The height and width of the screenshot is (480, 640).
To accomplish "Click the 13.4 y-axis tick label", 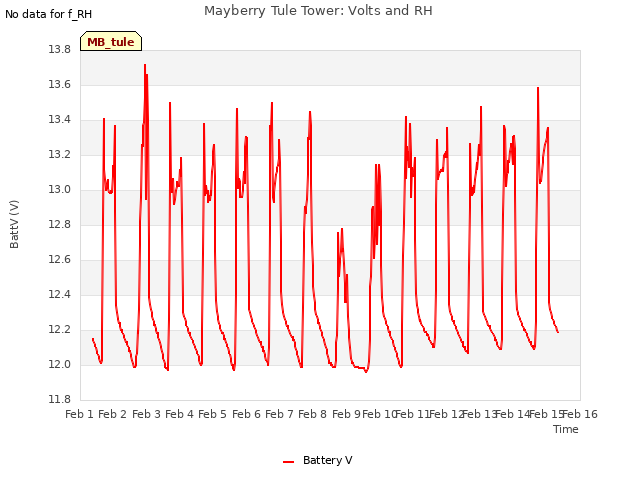I will [60, 120].
